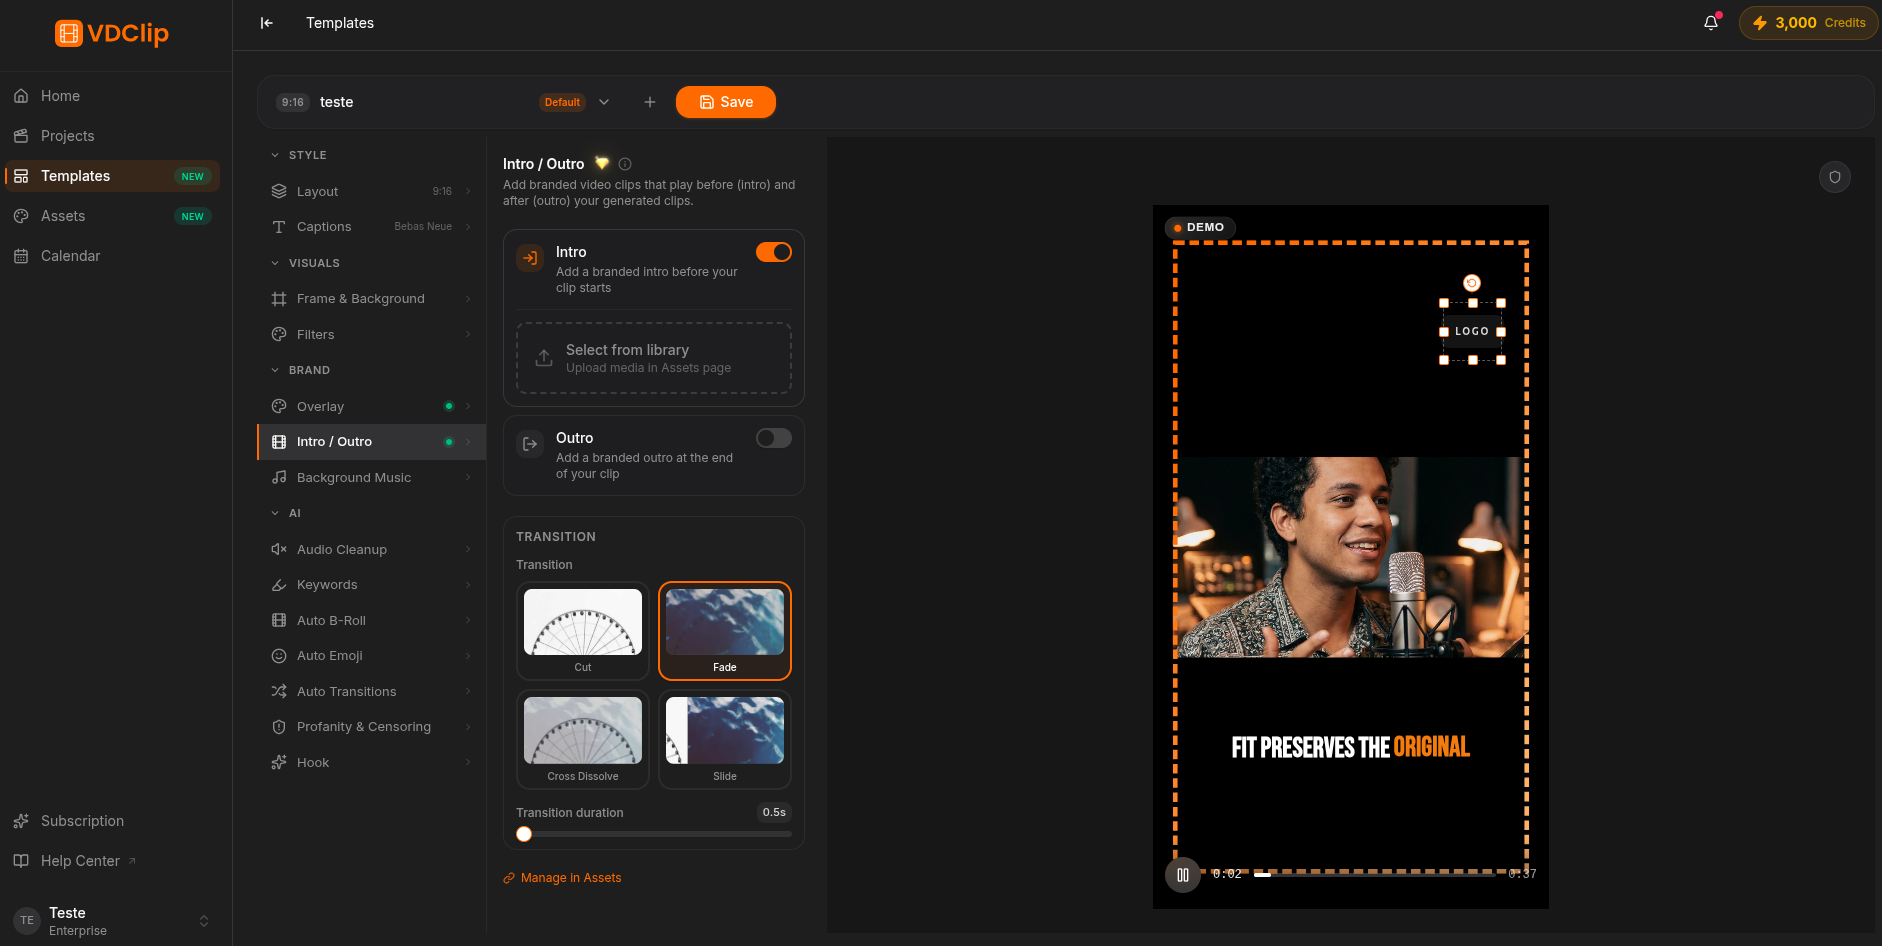Select the LOGO overlay box in preview
The height and width of the screenshot is (946, 1882).
[1472, 331]
